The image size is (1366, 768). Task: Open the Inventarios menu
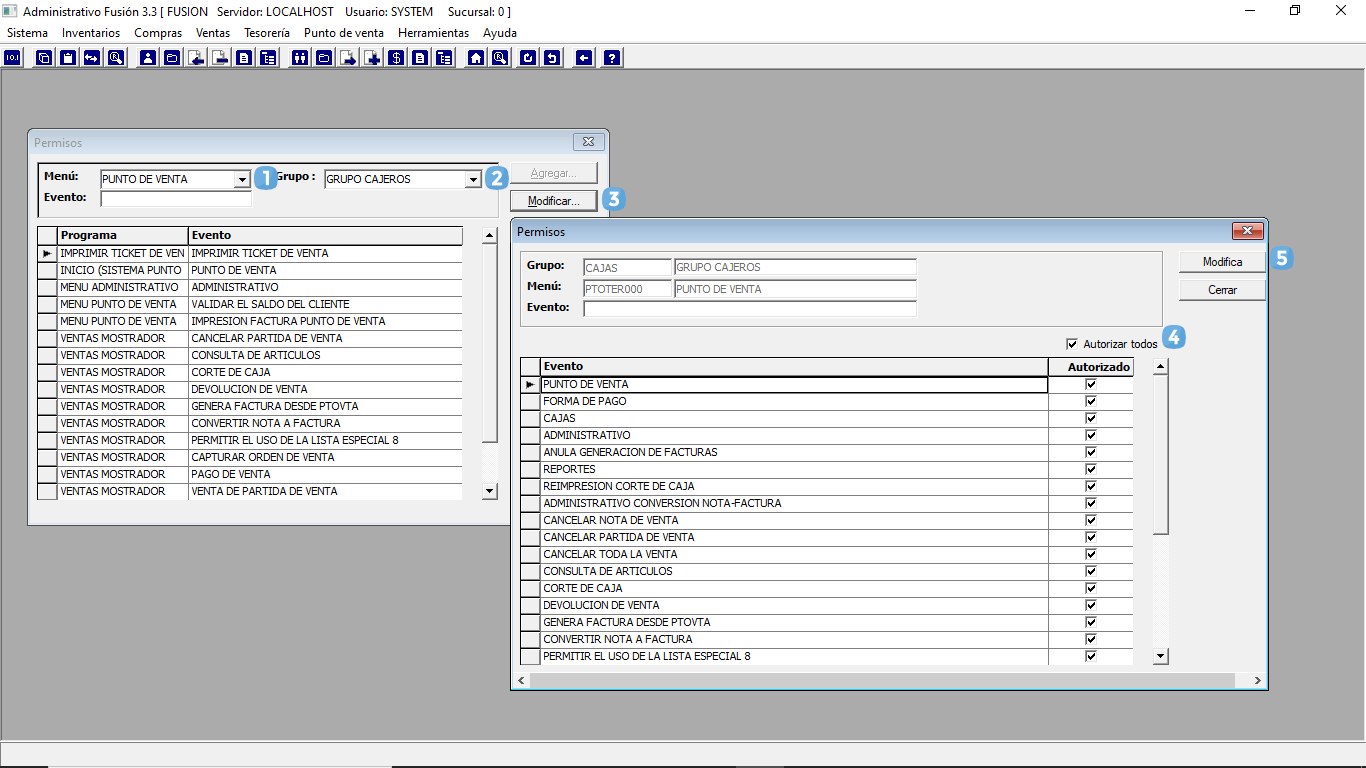pos(91,33)
